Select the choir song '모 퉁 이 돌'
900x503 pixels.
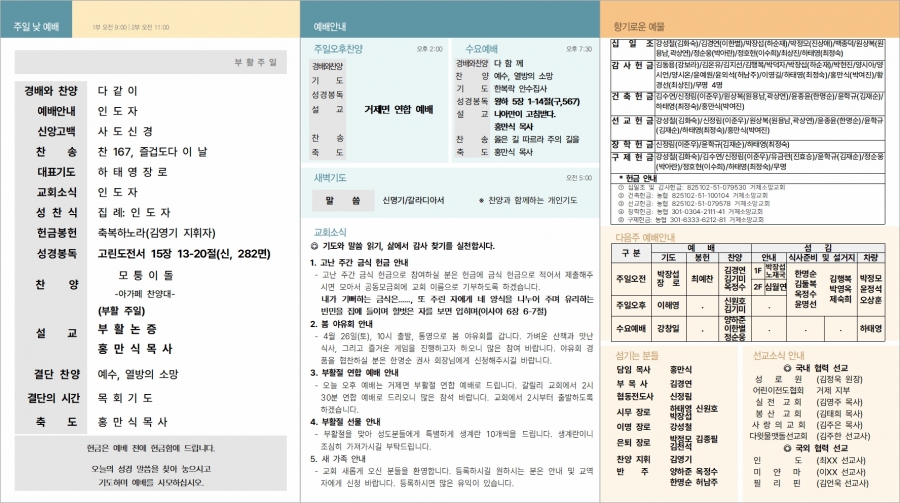[146, 276]
